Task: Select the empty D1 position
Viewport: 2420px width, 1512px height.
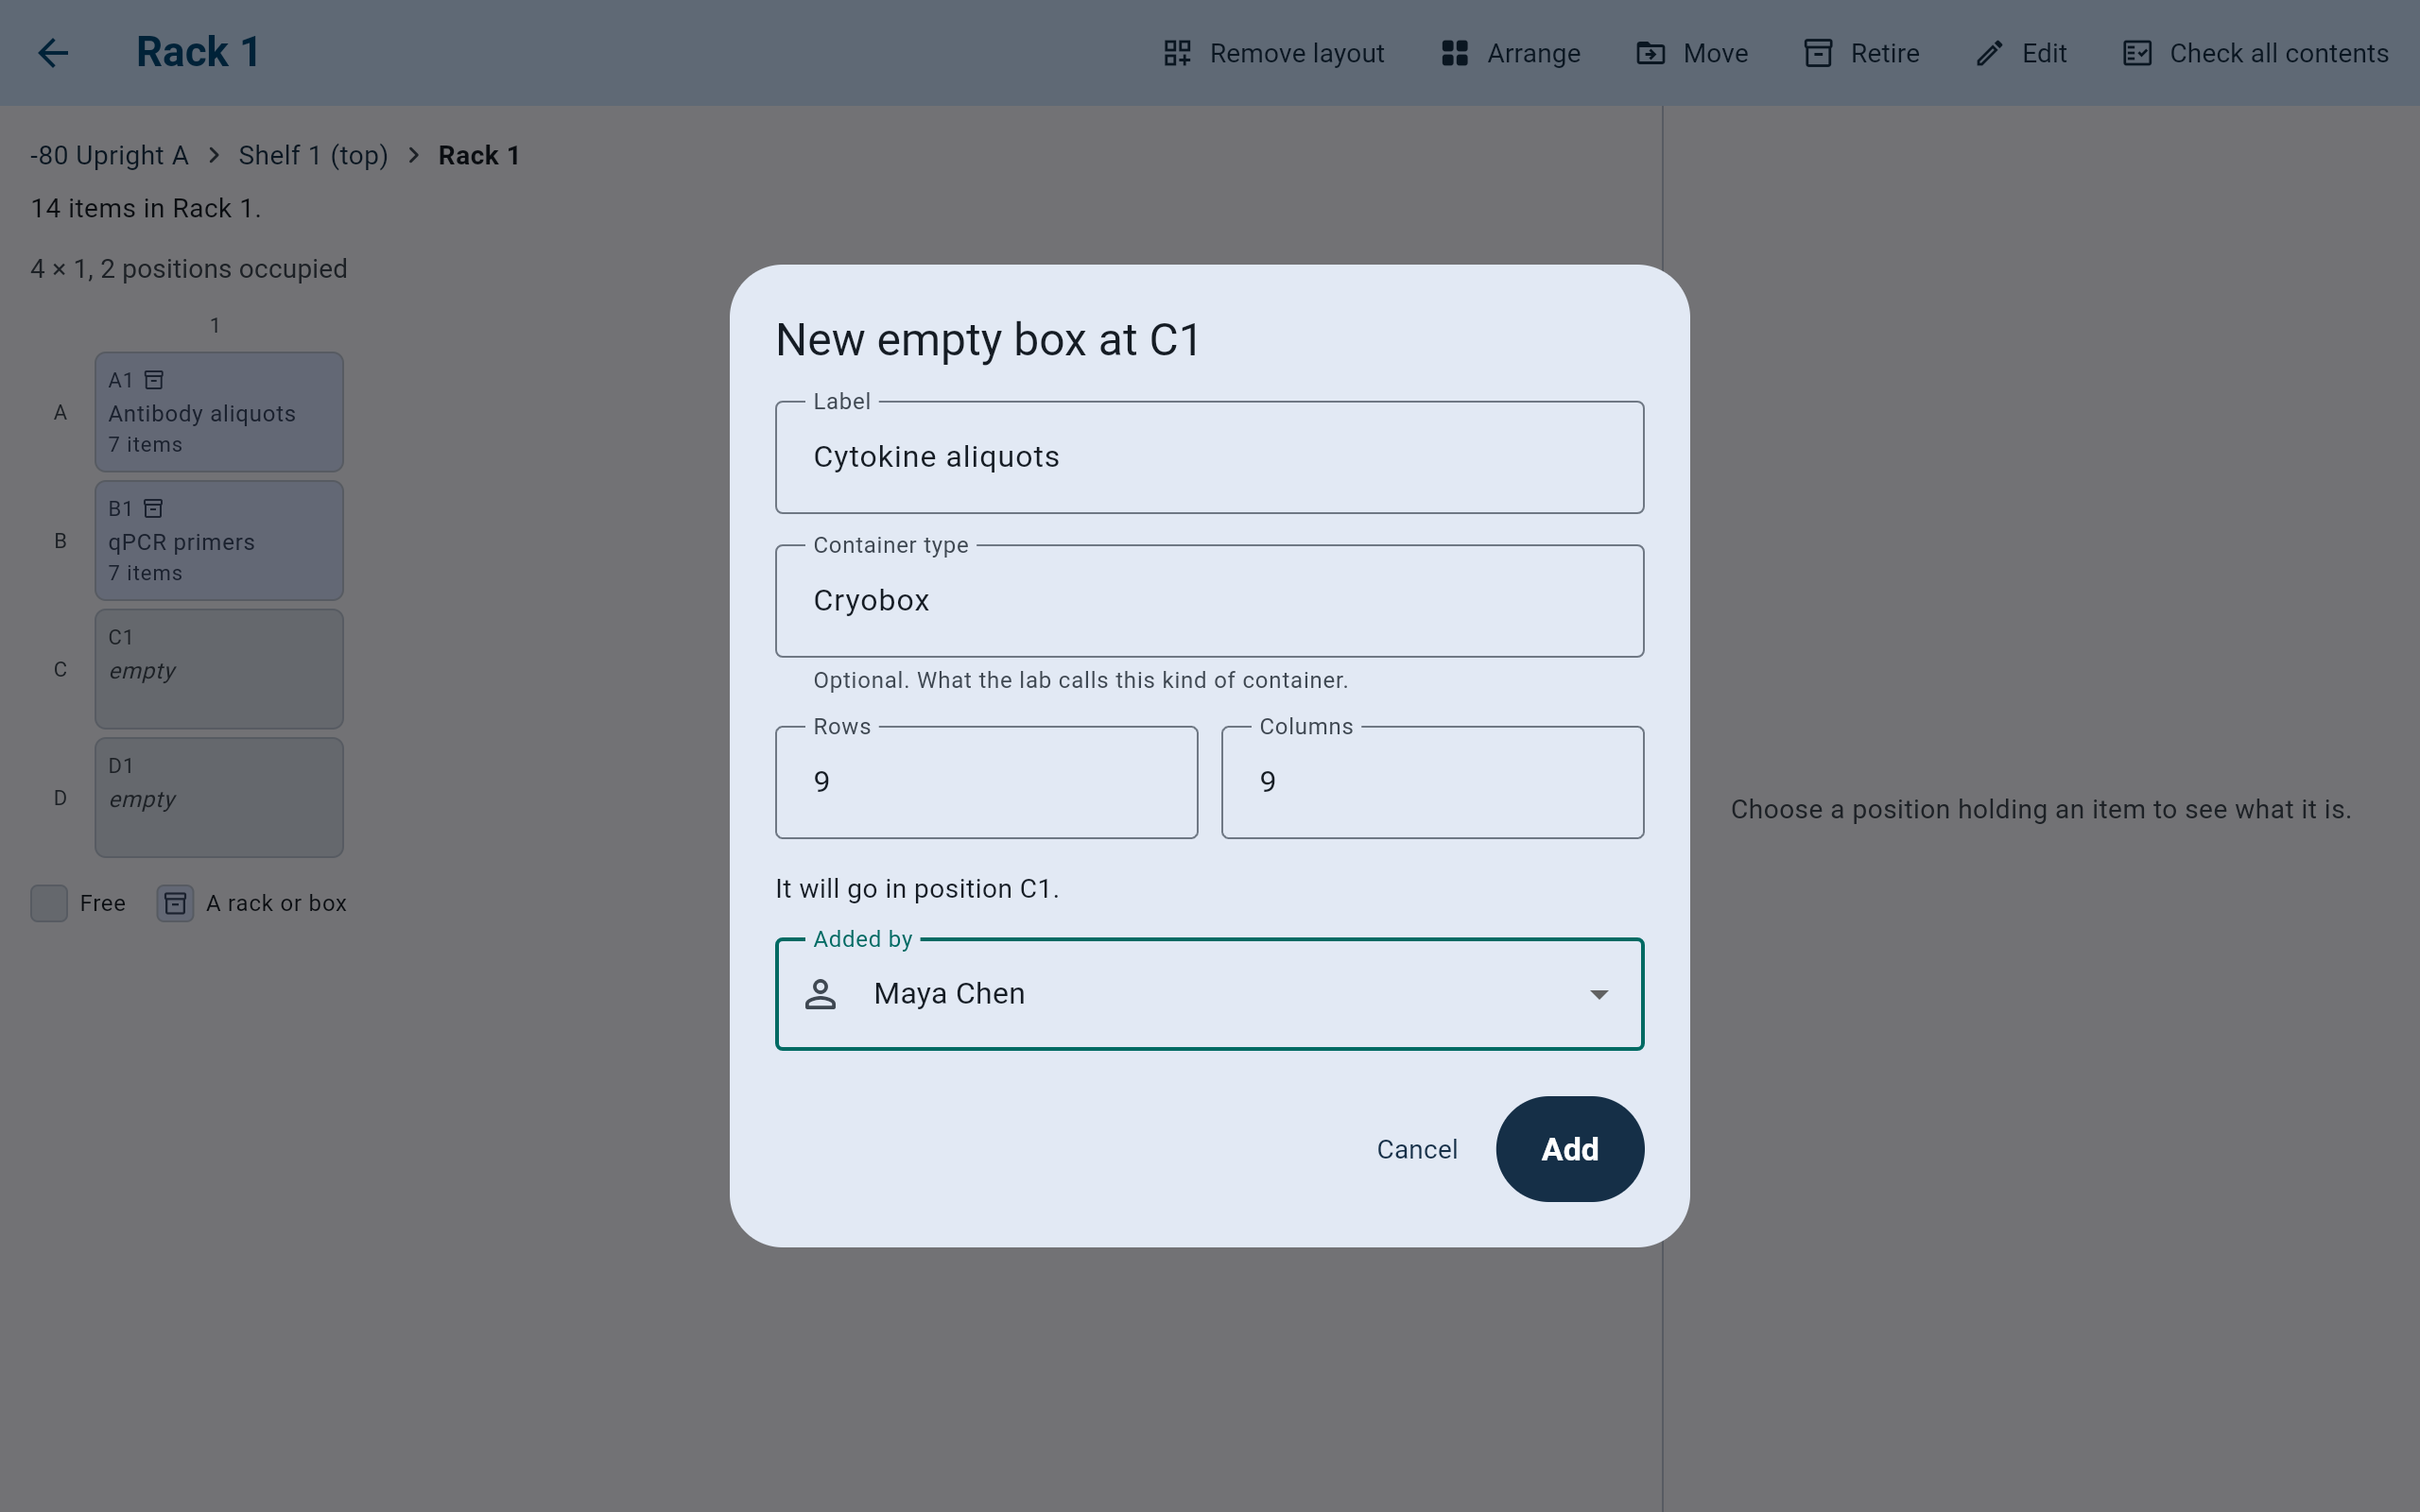Action: (x=219, y=798)
